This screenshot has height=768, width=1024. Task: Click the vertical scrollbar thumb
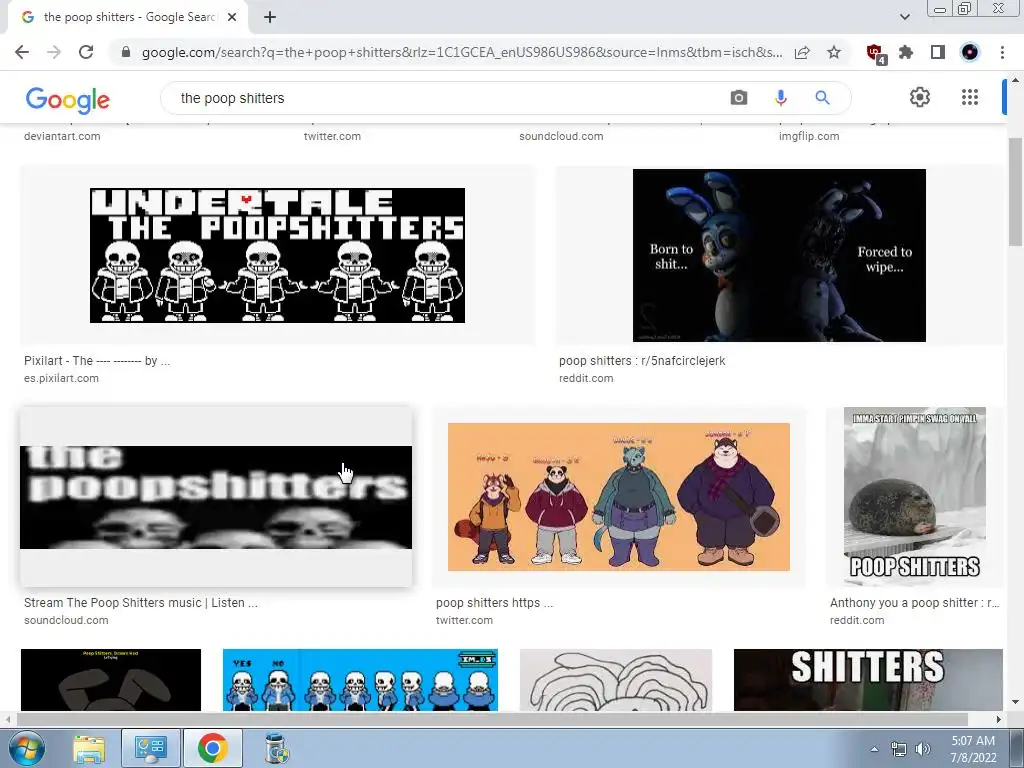pyautogui.click(x=1015, y=193)
